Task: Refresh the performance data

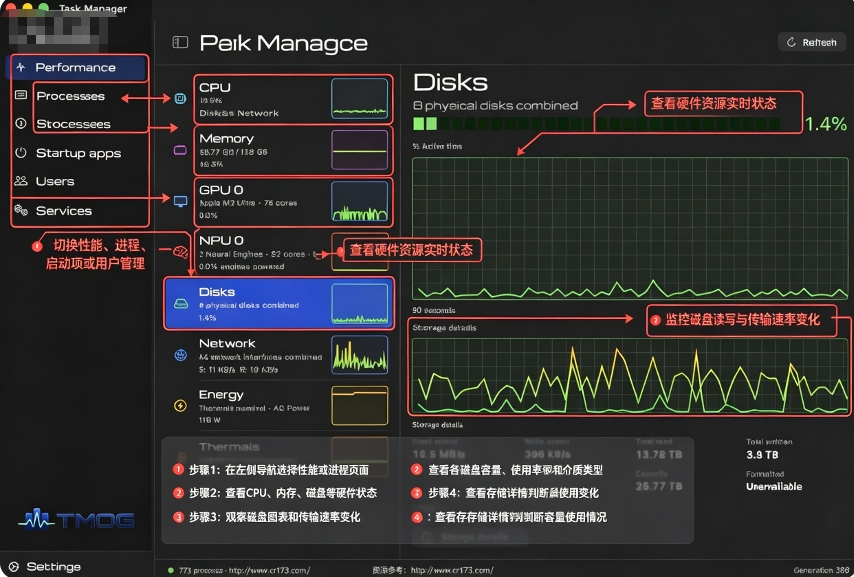Action: (x=812, y=42)
